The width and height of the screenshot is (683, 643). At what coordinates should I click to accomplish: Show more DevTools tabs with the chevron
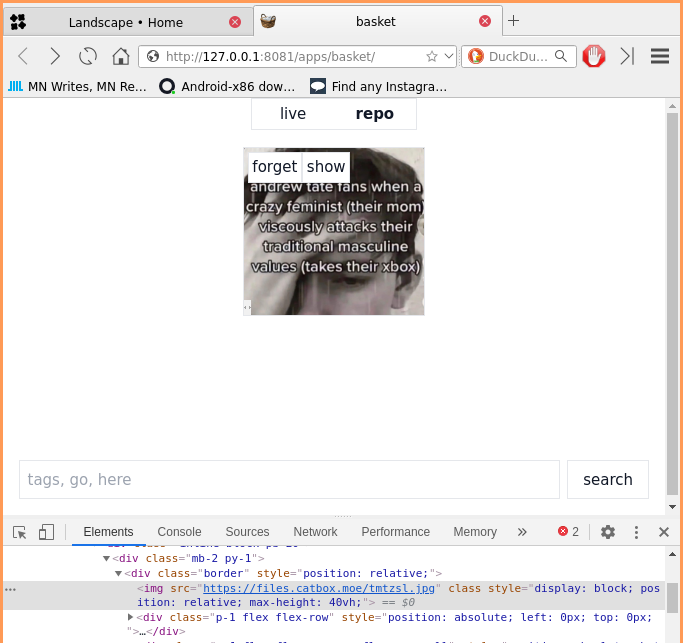click(x=522, y=532)
